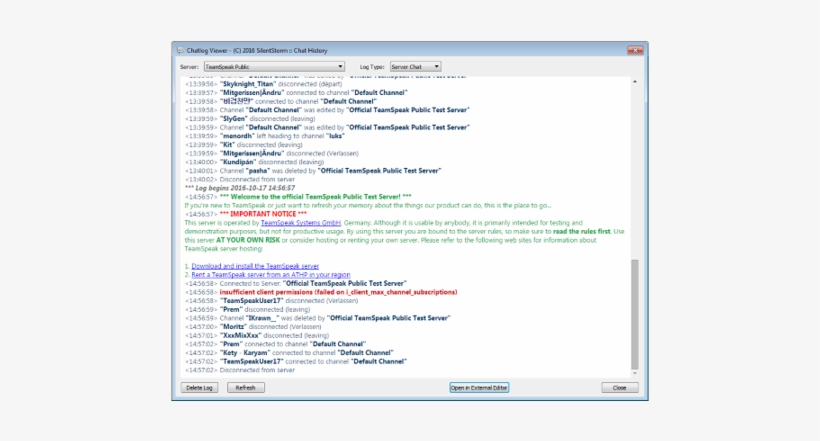
Task: Open Rent a TeamSpeak server from an ATHP link
Action: (x=271, y=275)
